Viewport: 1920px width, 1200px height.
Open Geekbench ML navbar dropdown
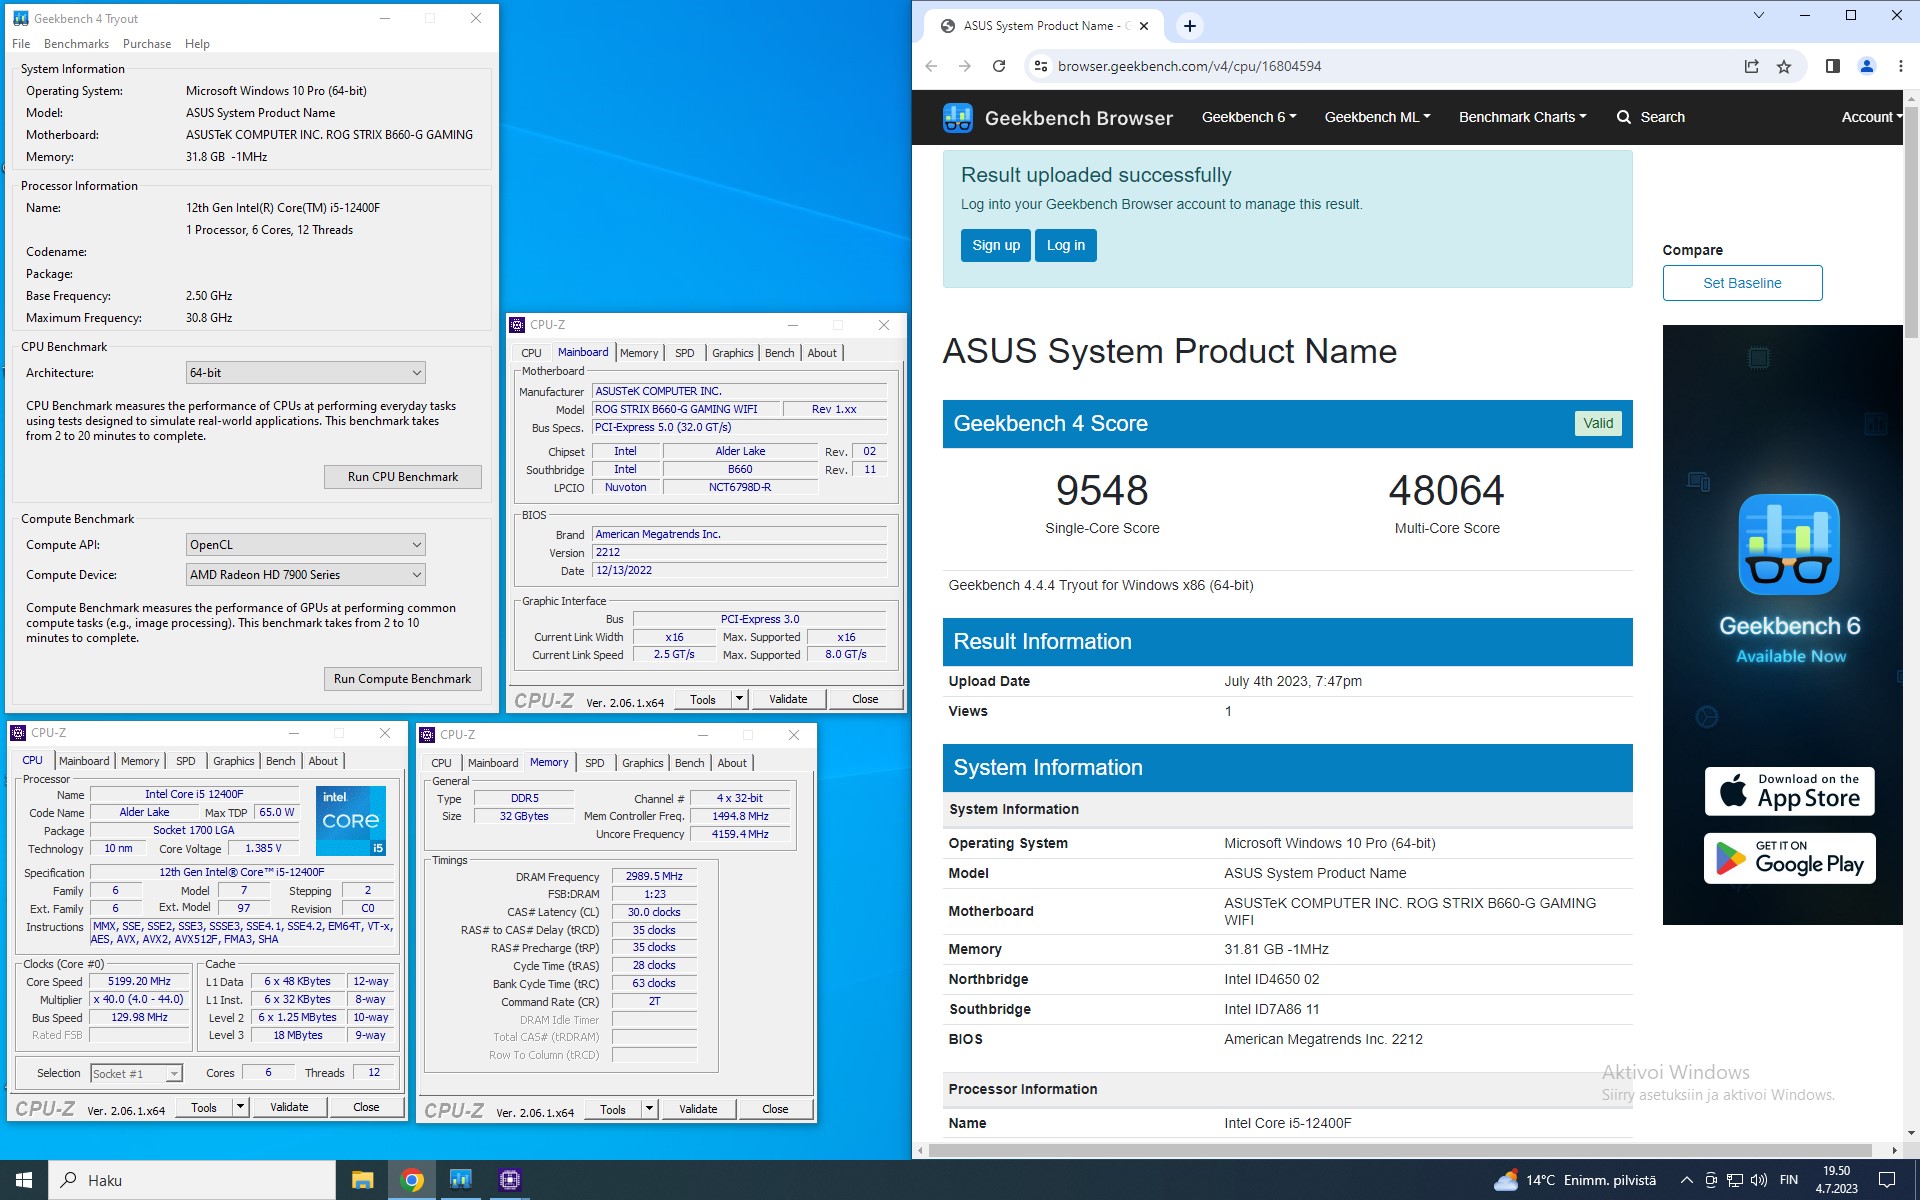1377,117
